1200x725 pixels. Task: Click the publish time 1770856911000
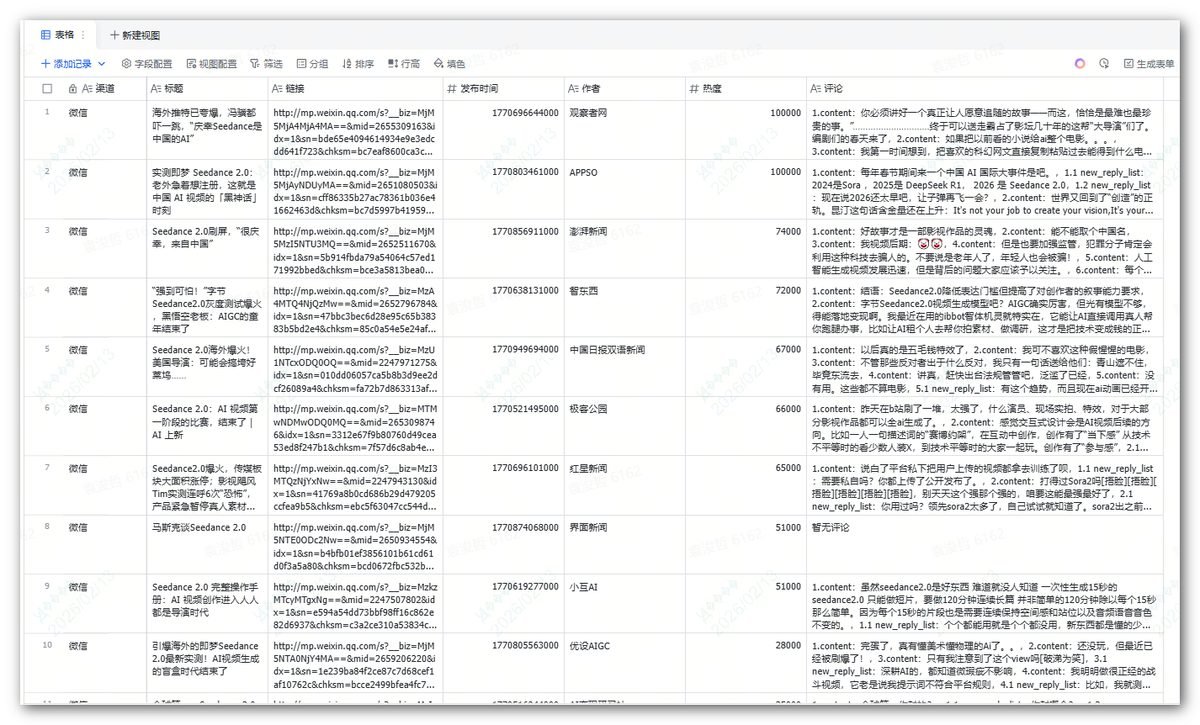tap(525, 231)
